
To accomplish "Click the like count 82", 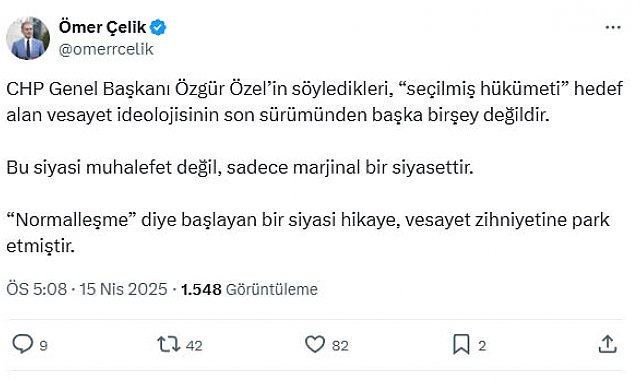I will 340,346.
